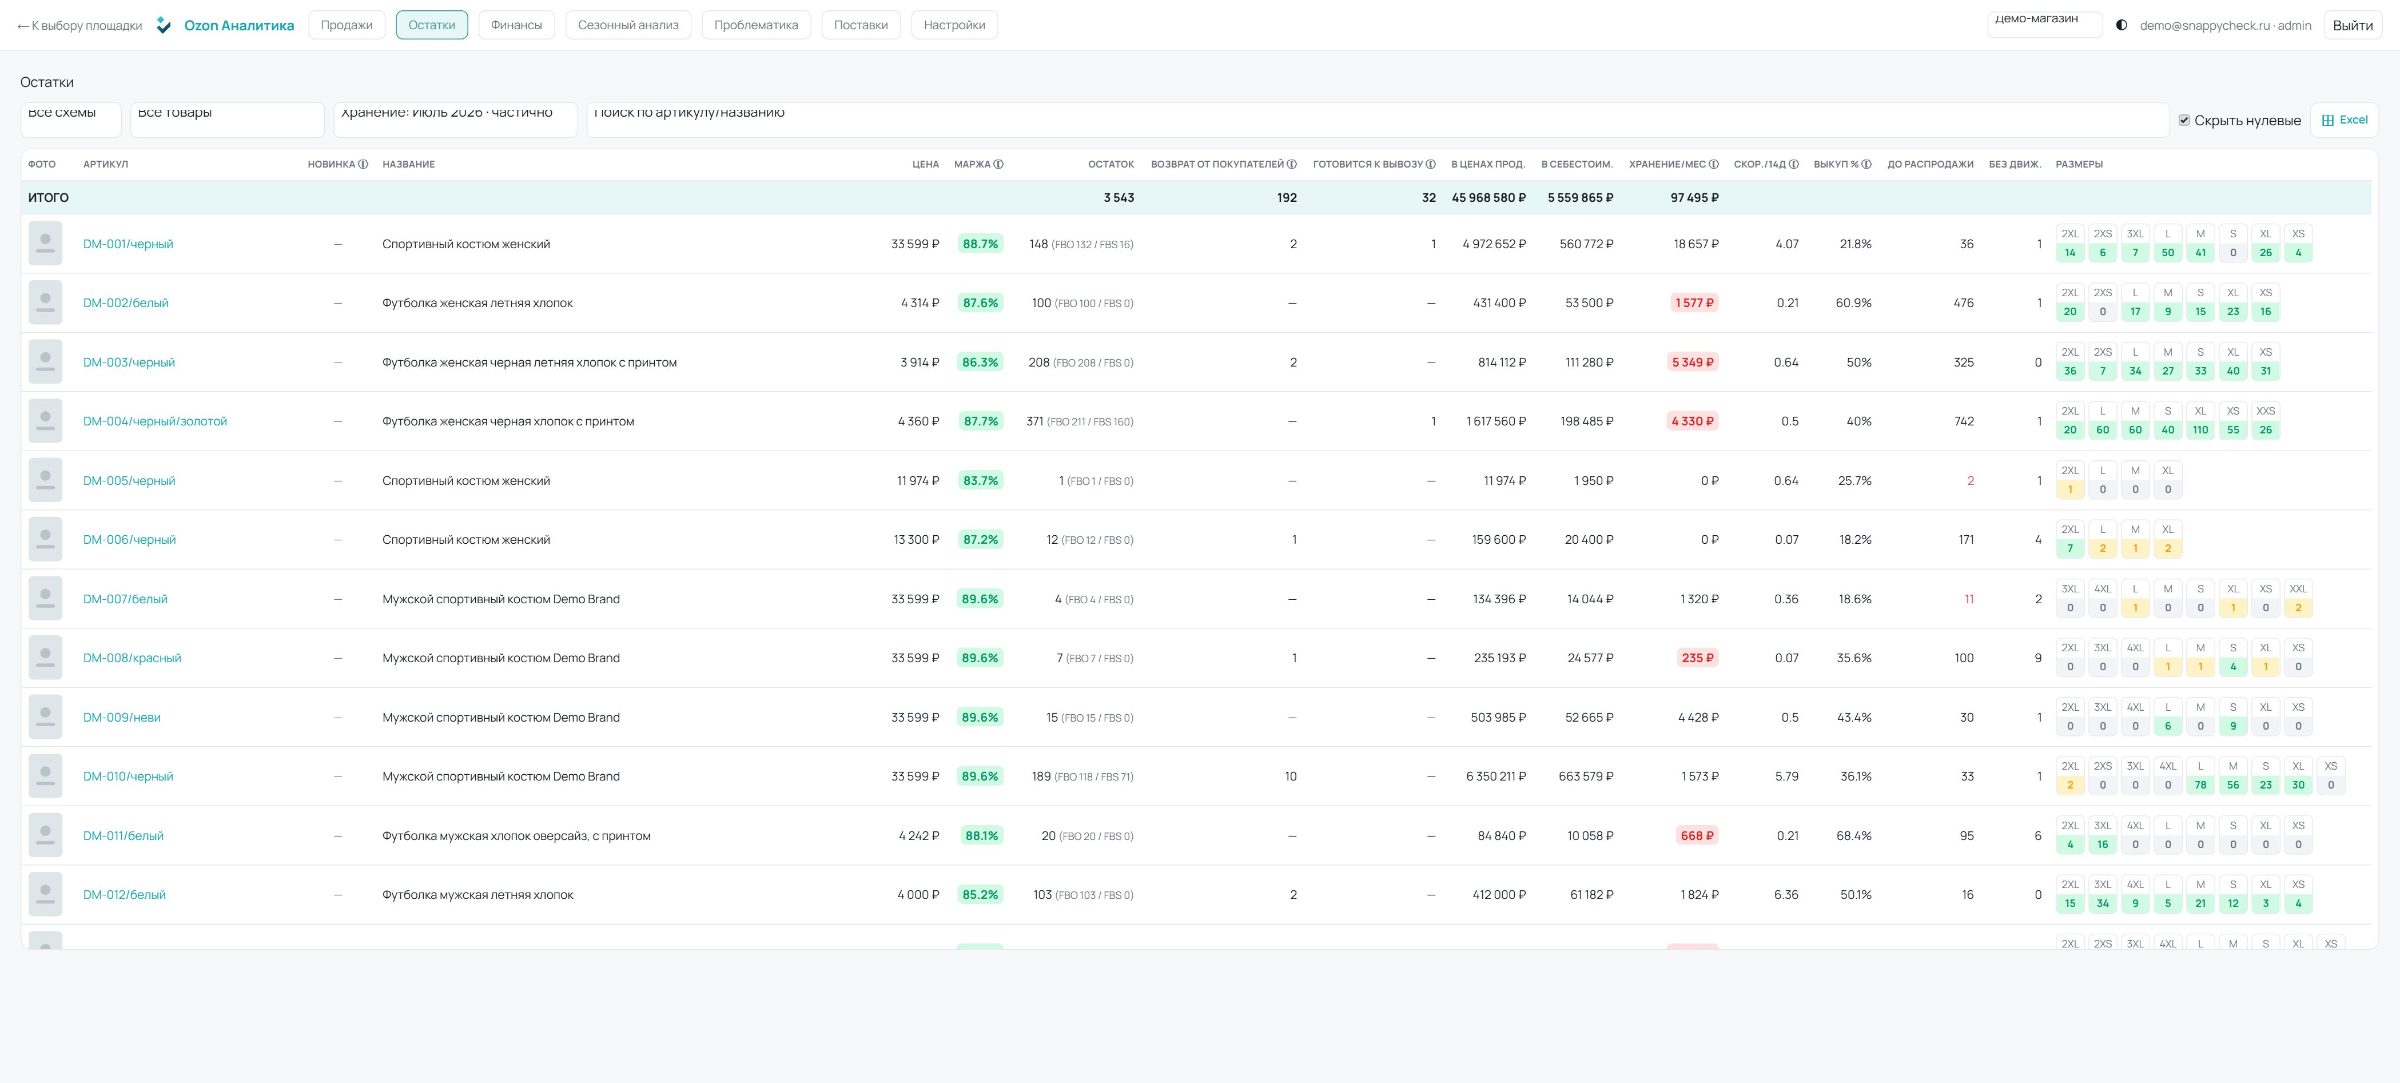Screen dimensions: 2400x1083
Task: Open the Хранение июль 2026 dropdown
Action: click(x=455, y=119)
